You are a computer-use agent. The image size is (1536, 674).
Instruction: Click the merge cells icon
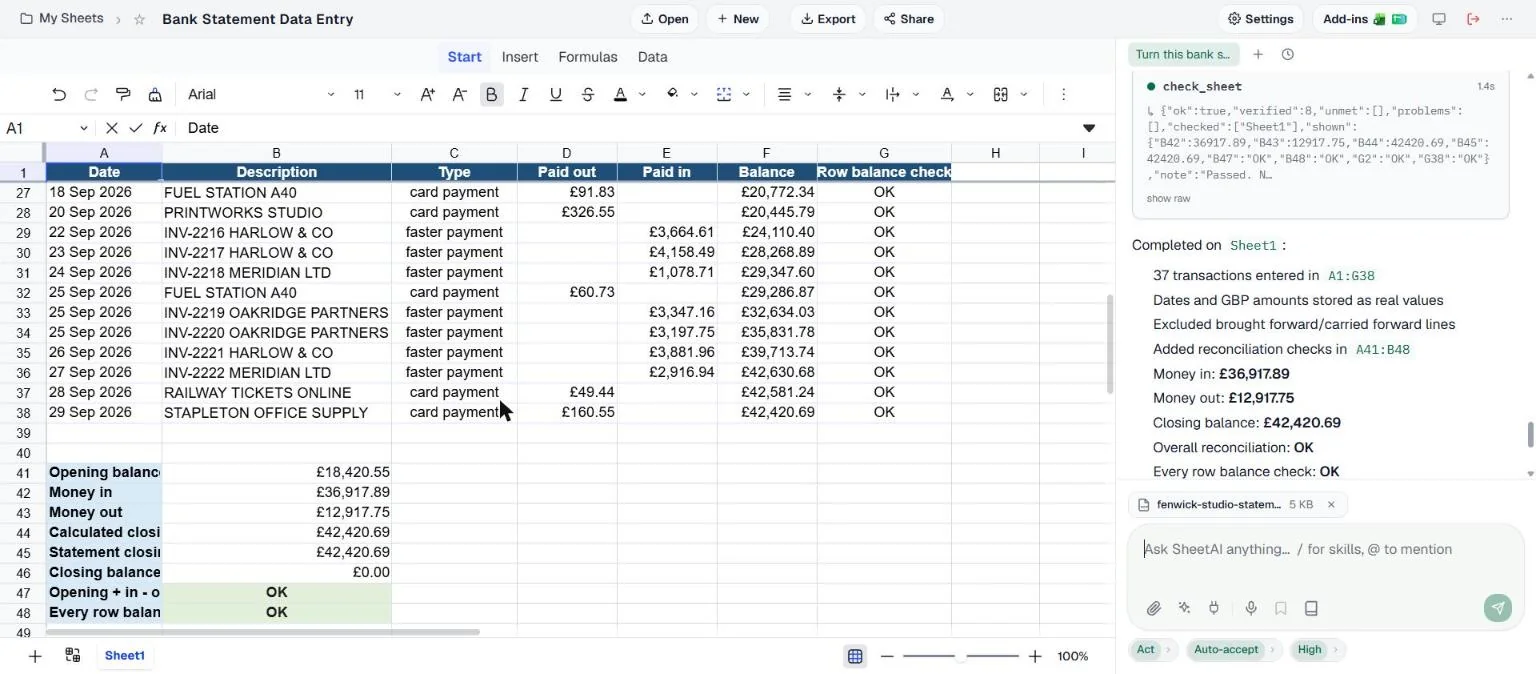[x=1000, y=94]
